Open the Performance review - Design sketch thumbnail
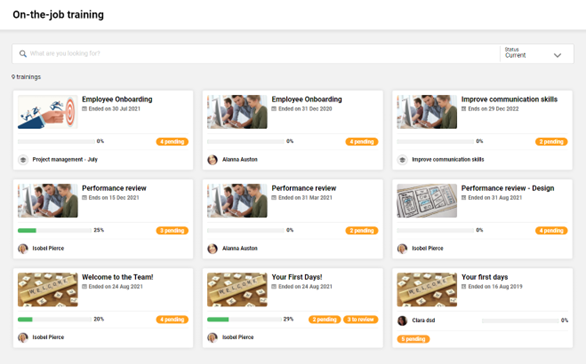This screenshot has height=364, width=586. tap(427, 201)
